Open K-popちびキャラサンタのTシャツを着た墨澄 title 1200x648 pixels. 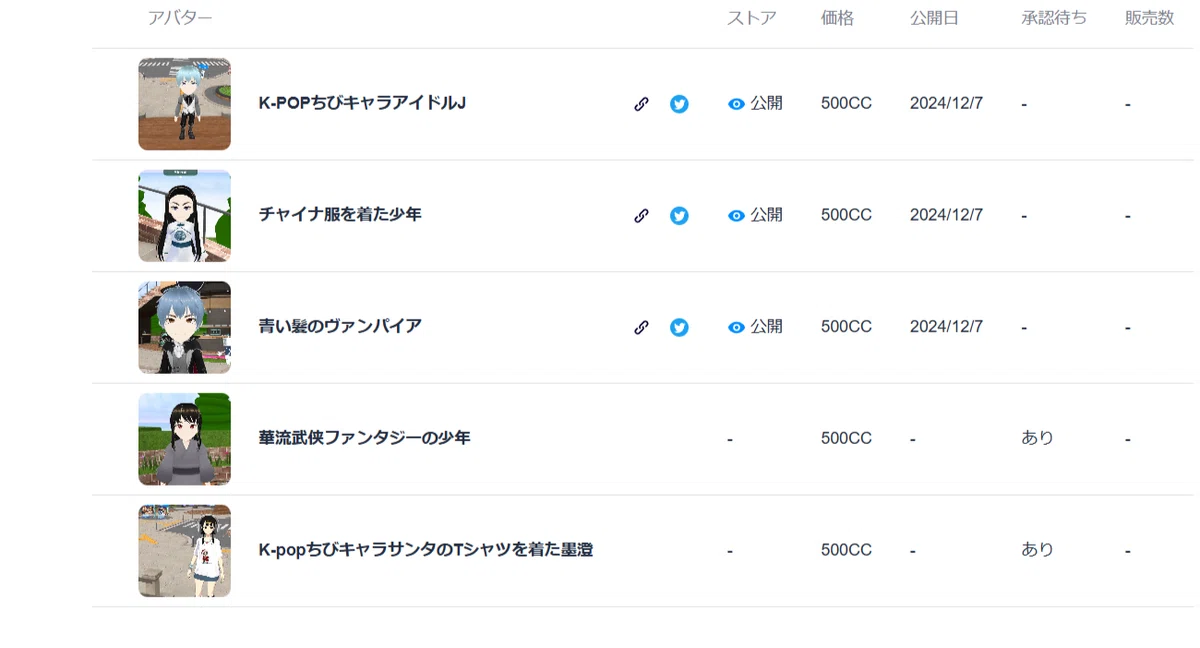pos(426,550)
